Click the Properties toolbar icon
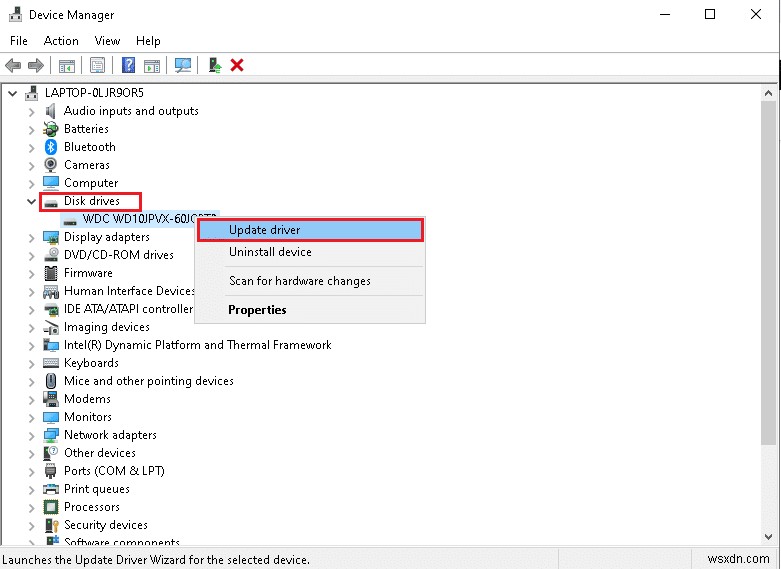Screen dimensions: 781x569 click(98, 65)
